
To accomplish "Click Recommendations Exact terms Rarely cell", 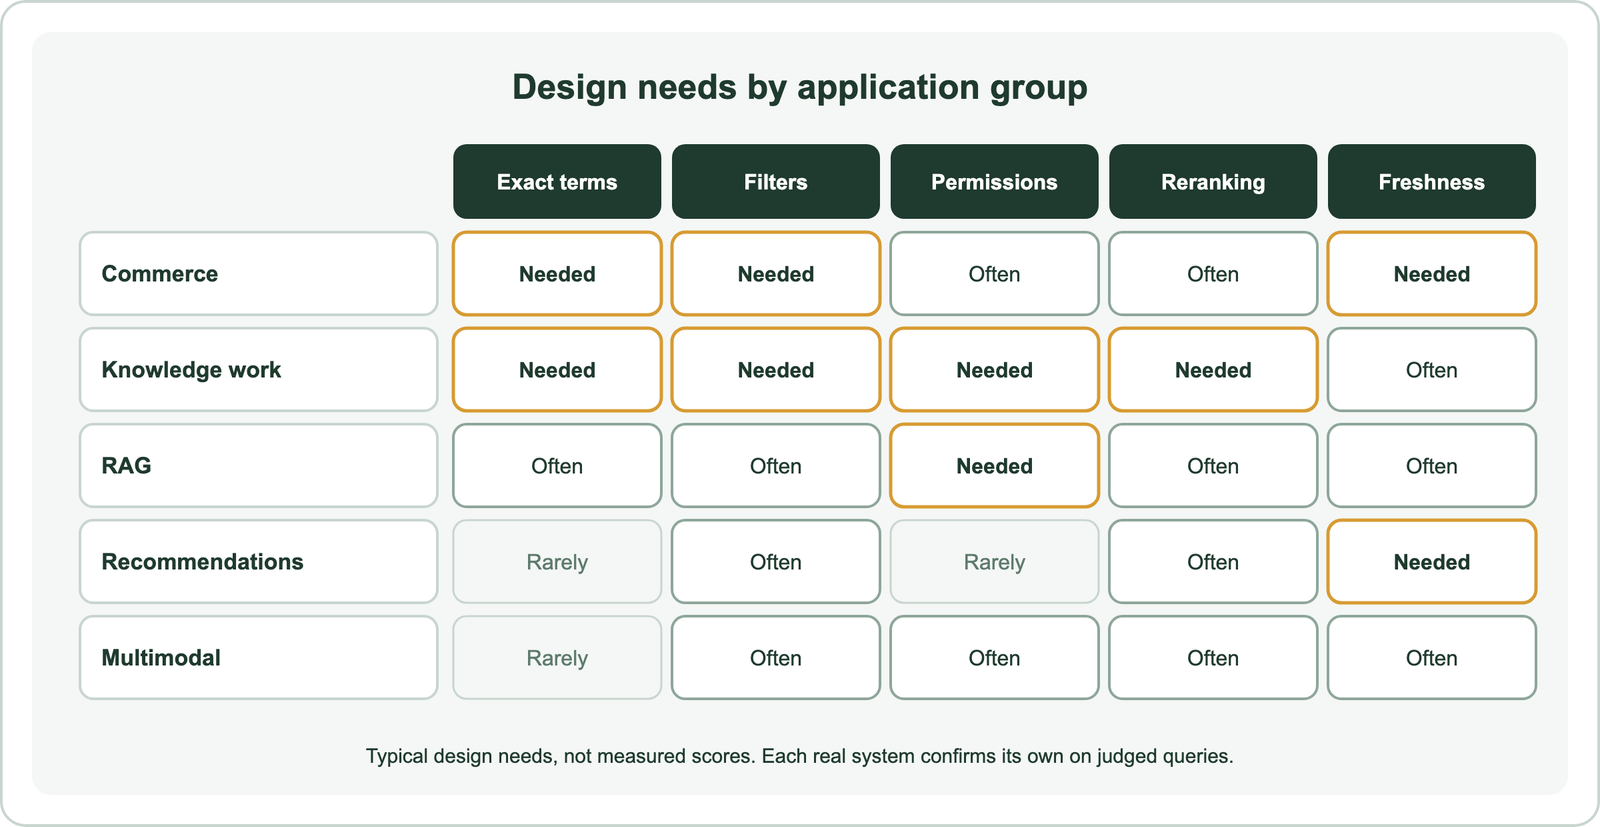I will click(557, 562).
